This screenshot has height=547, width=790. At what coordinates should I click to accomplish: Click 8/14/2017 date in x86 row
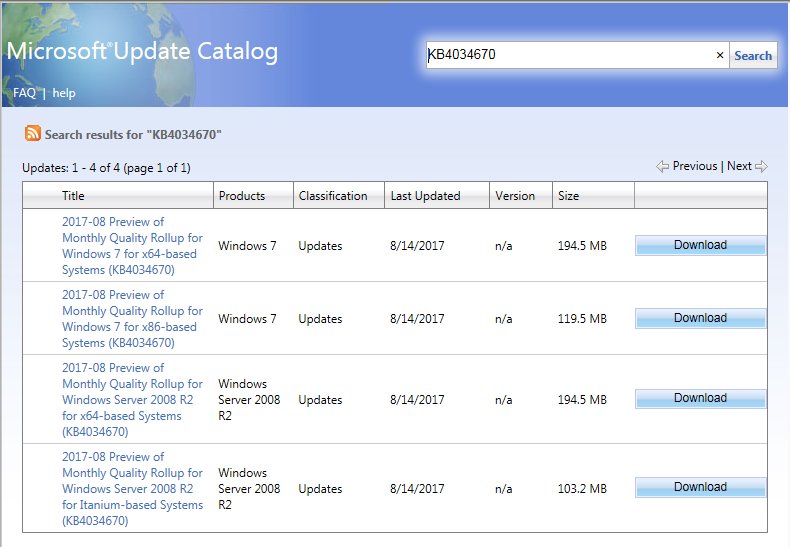click(417, 319)
